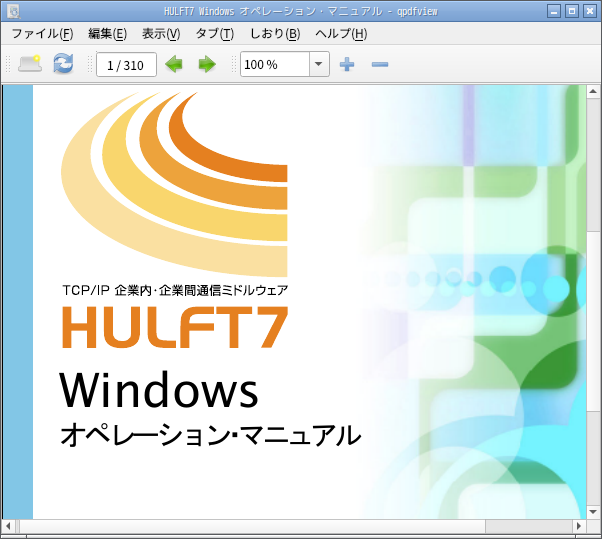
Task: Click the 'Windows' heading on the page
Action: [x=159, y=390]
